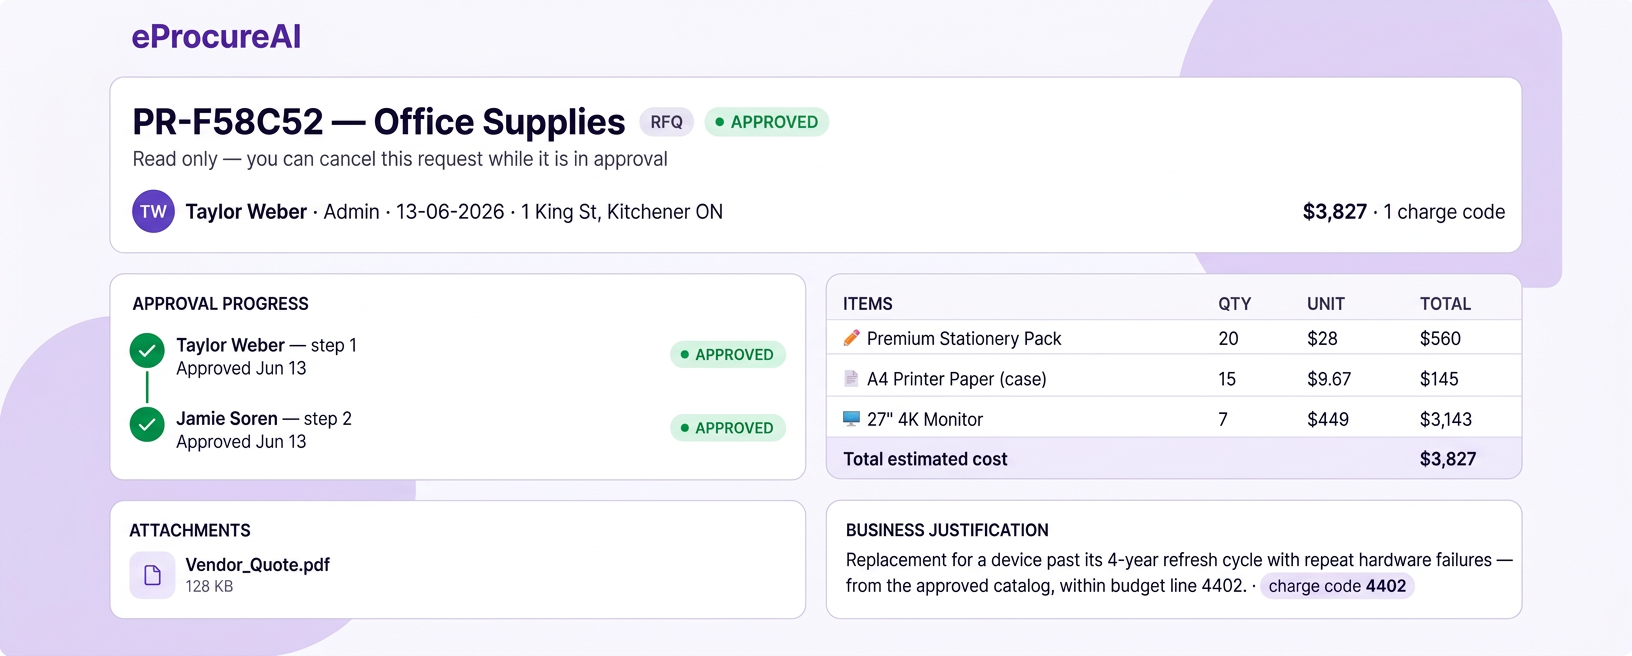Screen dimensions: 1632x656
Task: Click the Read only notice text
Action: coord(400,159)
